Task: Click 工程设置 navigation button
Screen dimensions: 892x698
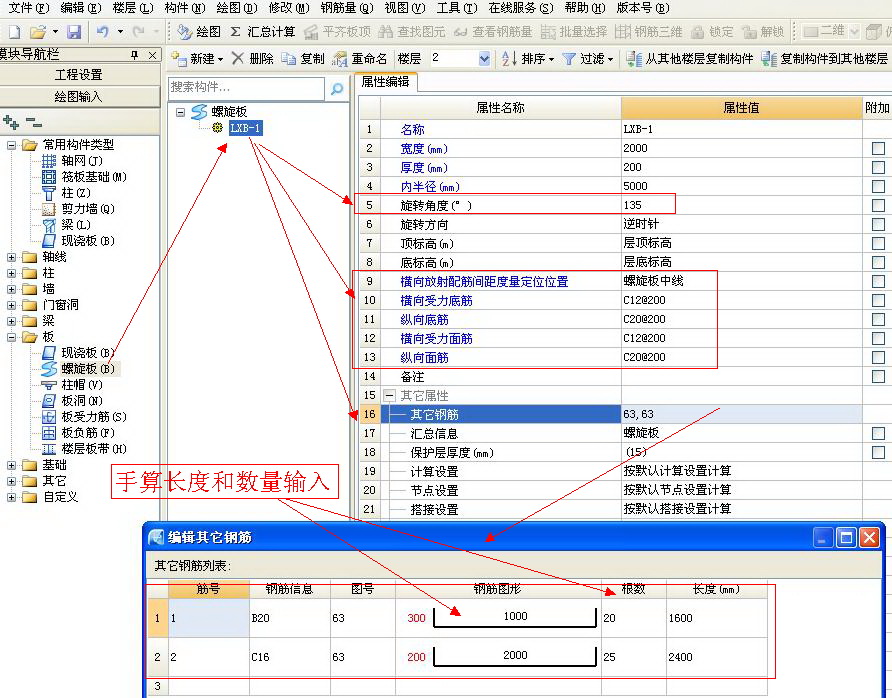Action: point(79,75)
